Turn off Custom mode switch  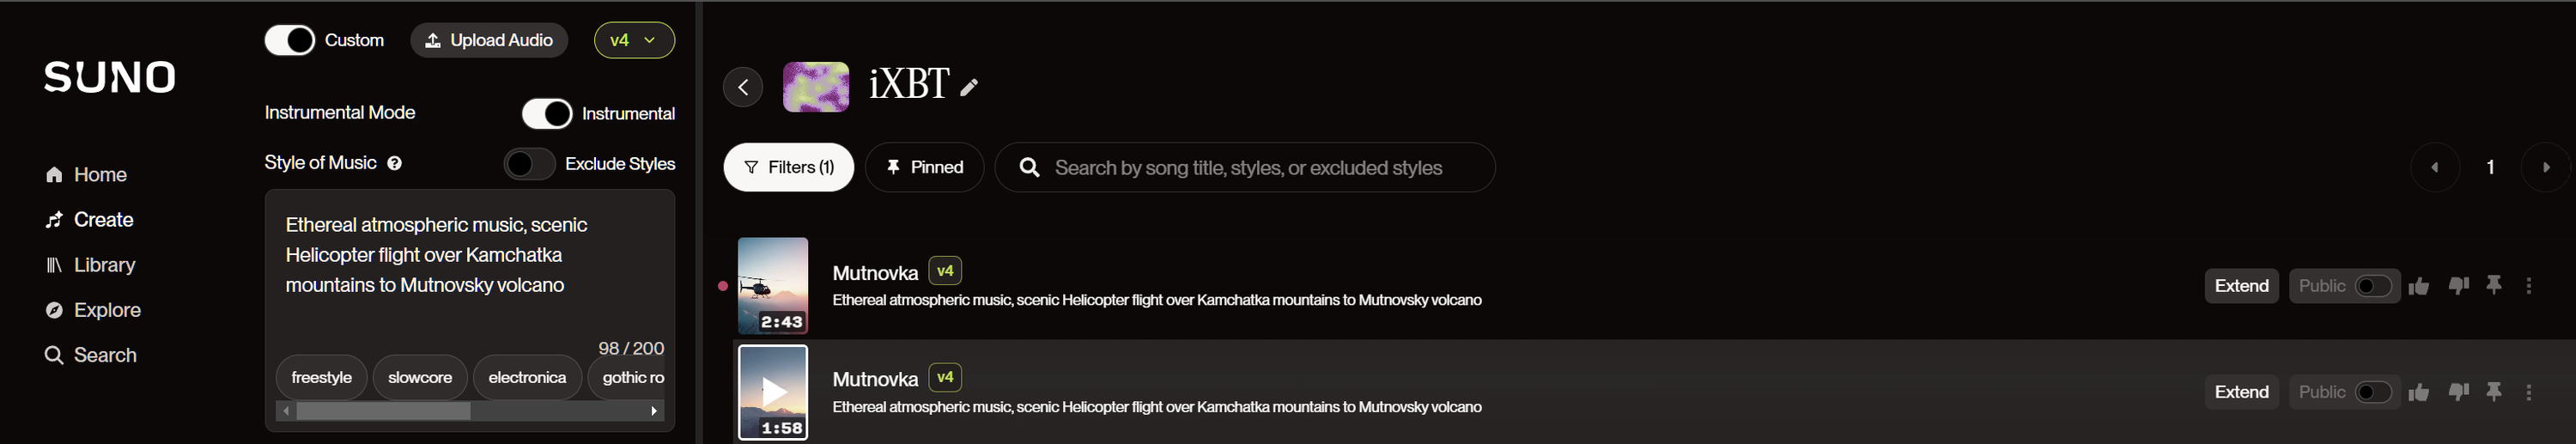pyautogui.click(x=290, y=40)
